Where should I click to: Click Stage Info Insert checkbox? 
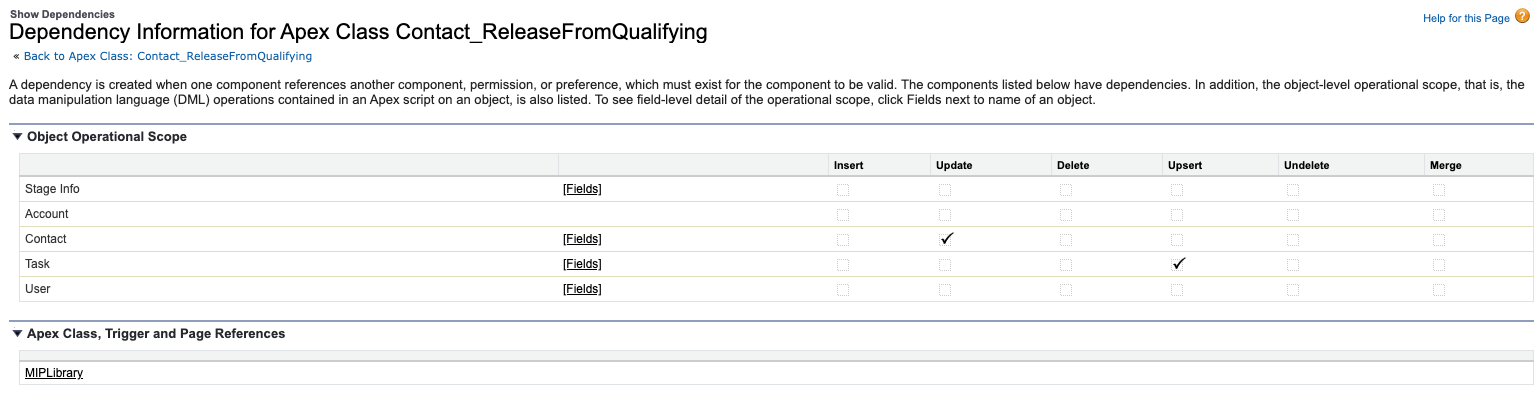tap(843, 189)
